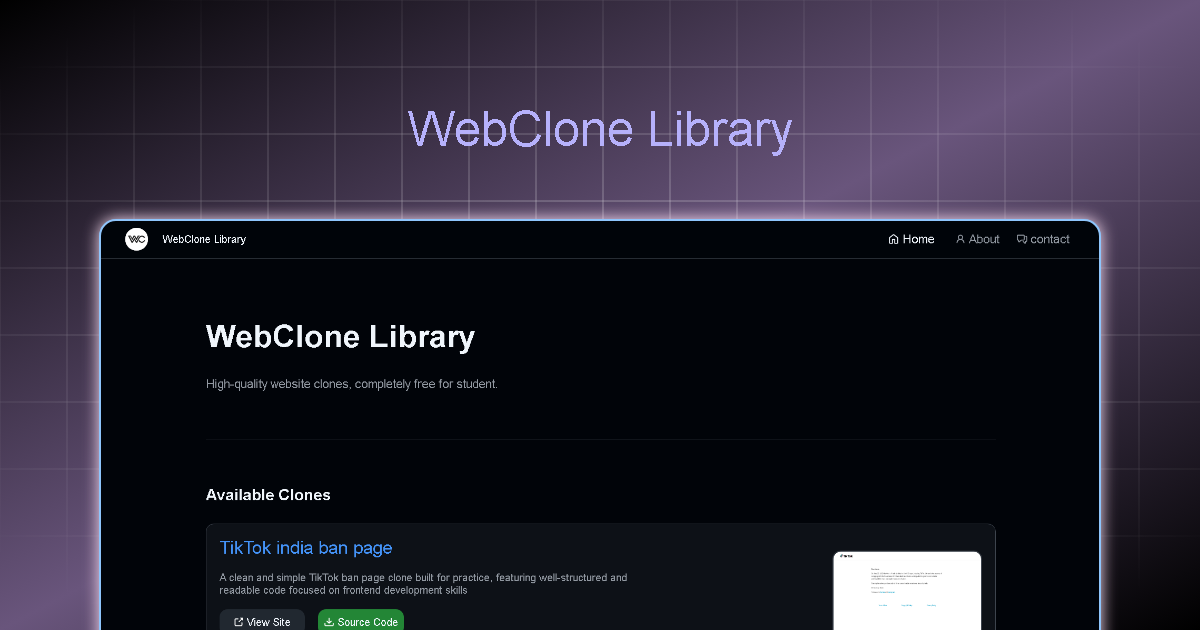
Task: Click the green Source Code button
Action: click(x=361, y=620)
